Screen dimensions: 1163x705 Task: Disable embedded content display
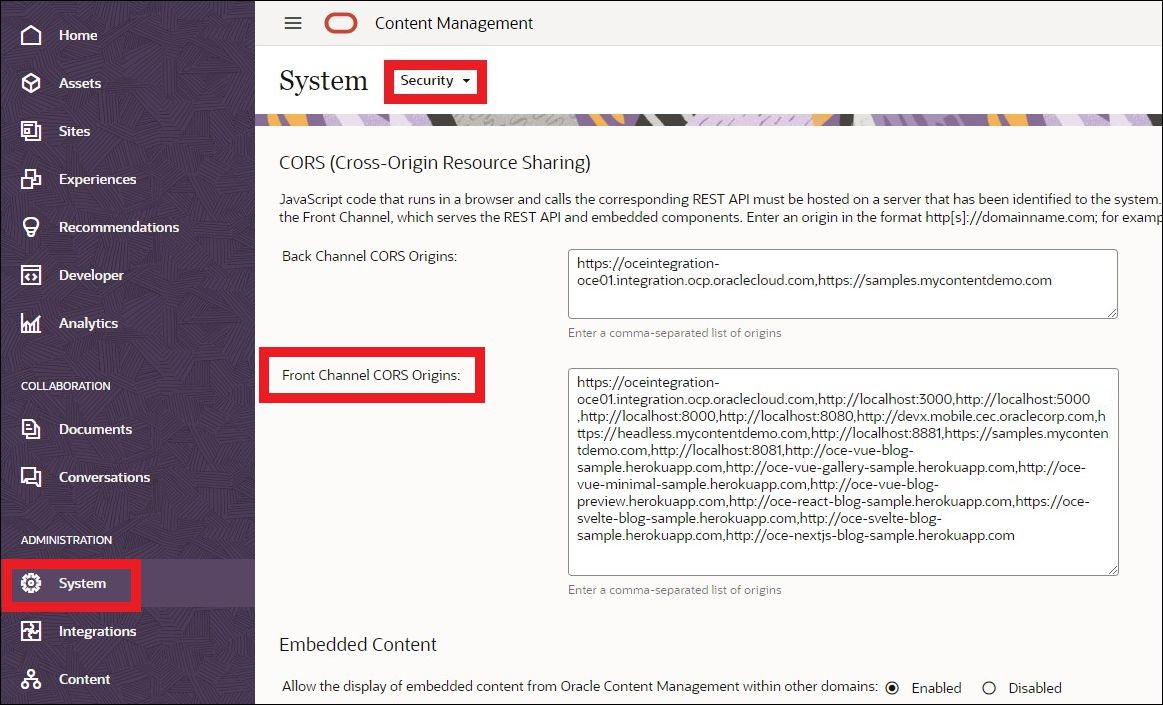coord(989,688)
